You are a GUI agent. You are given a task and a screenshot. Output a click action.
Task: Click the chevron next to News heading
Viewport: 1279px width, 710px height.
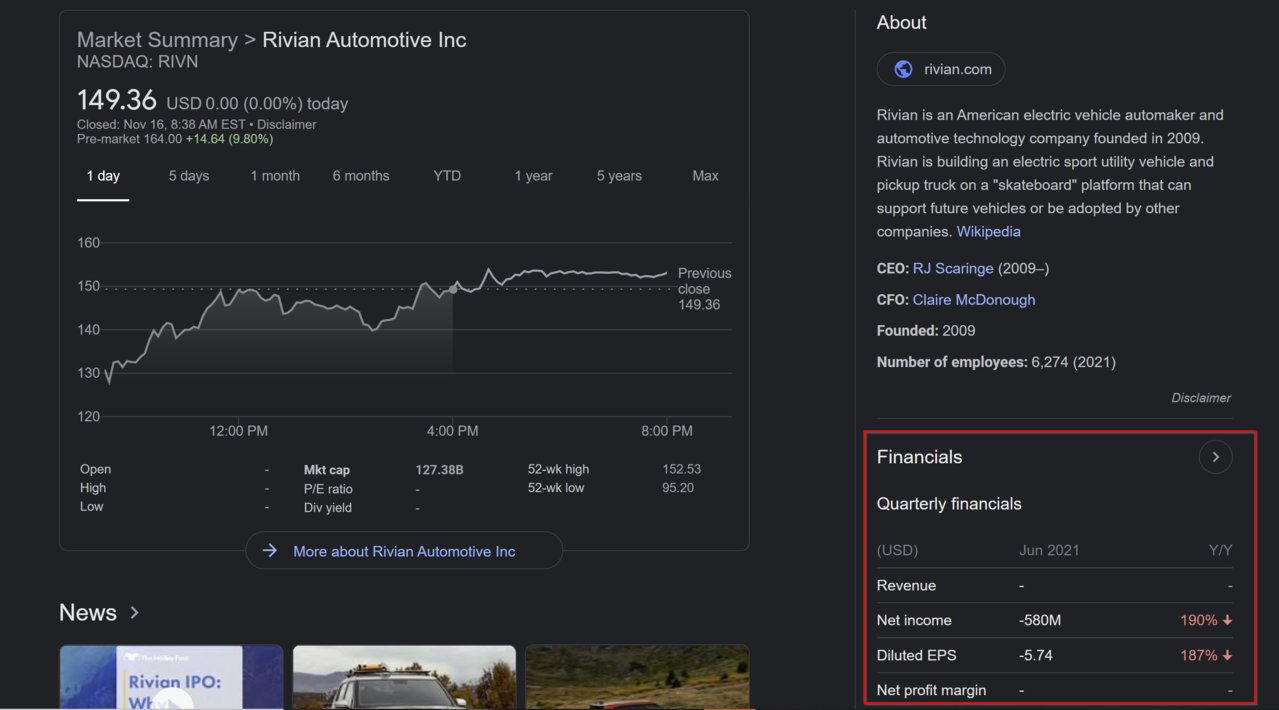pyautogui.click(x=135, y=613)
